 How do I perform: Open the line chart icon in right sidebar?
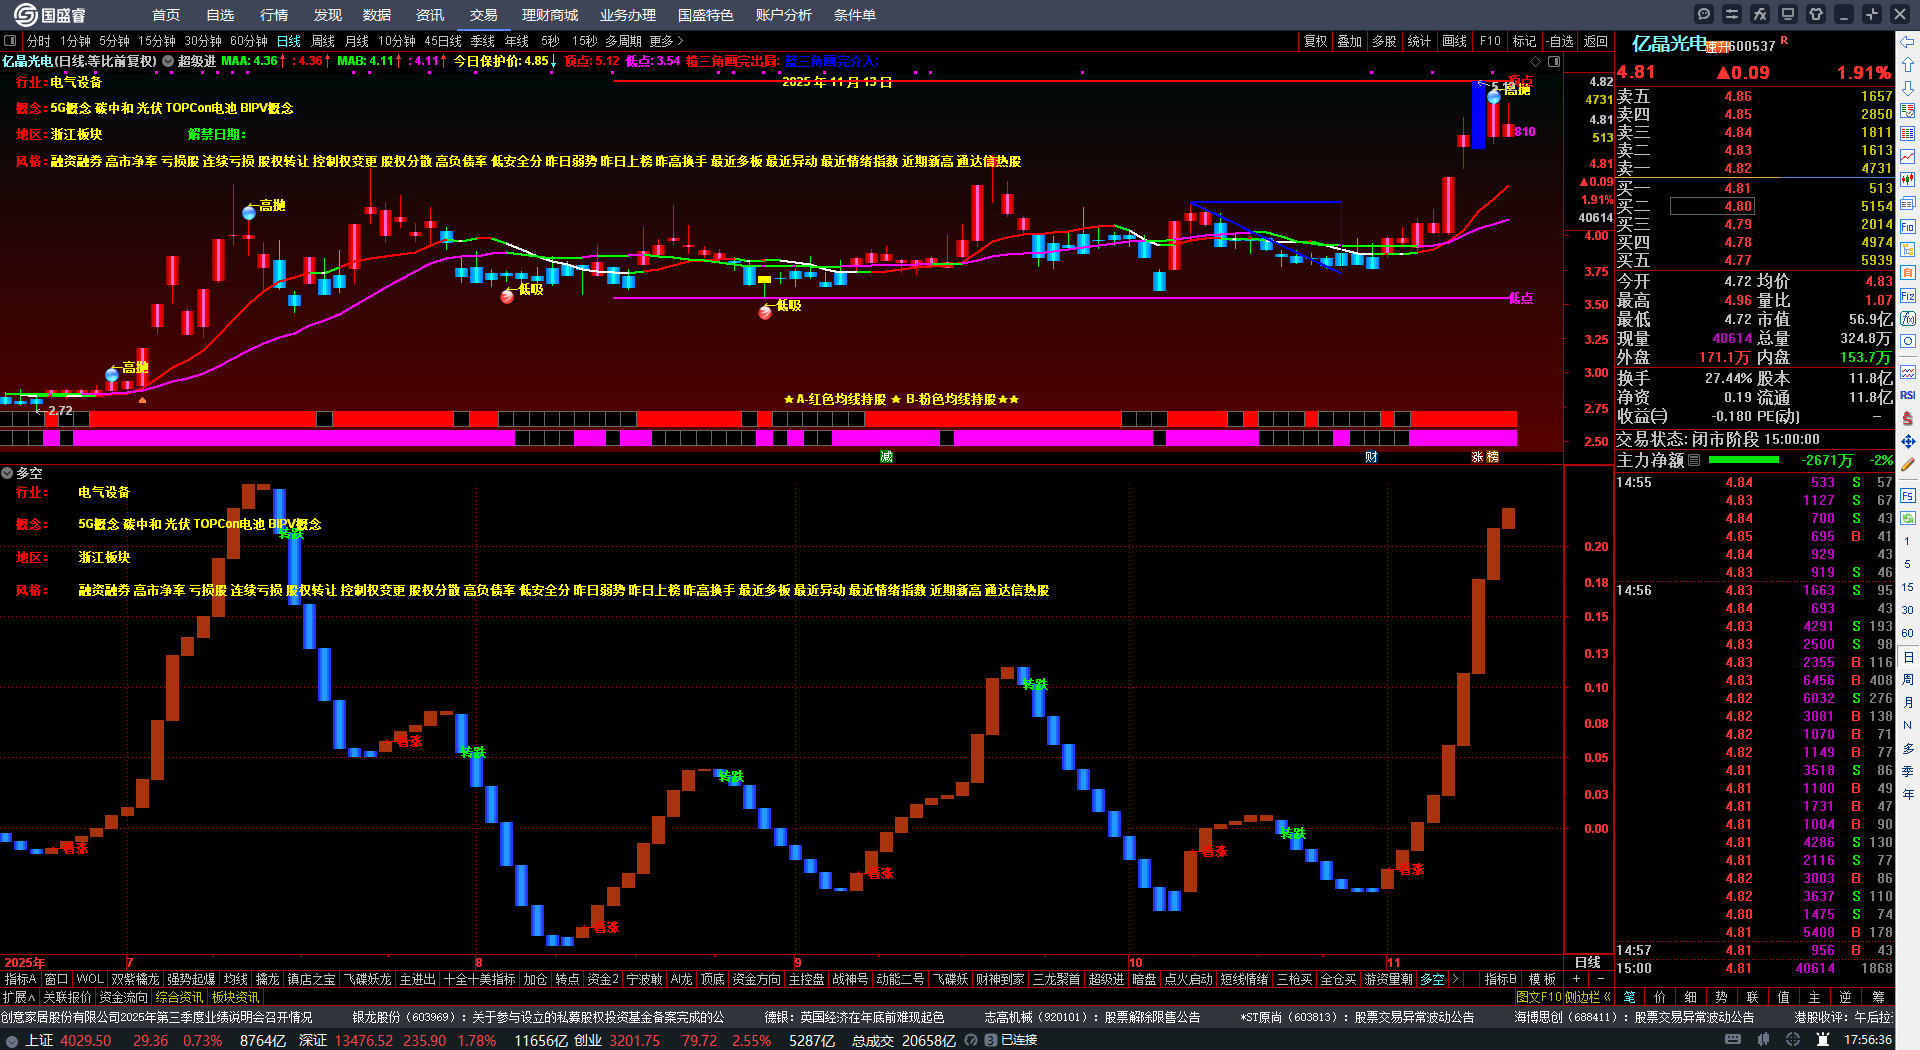[x=1908, y=157]
